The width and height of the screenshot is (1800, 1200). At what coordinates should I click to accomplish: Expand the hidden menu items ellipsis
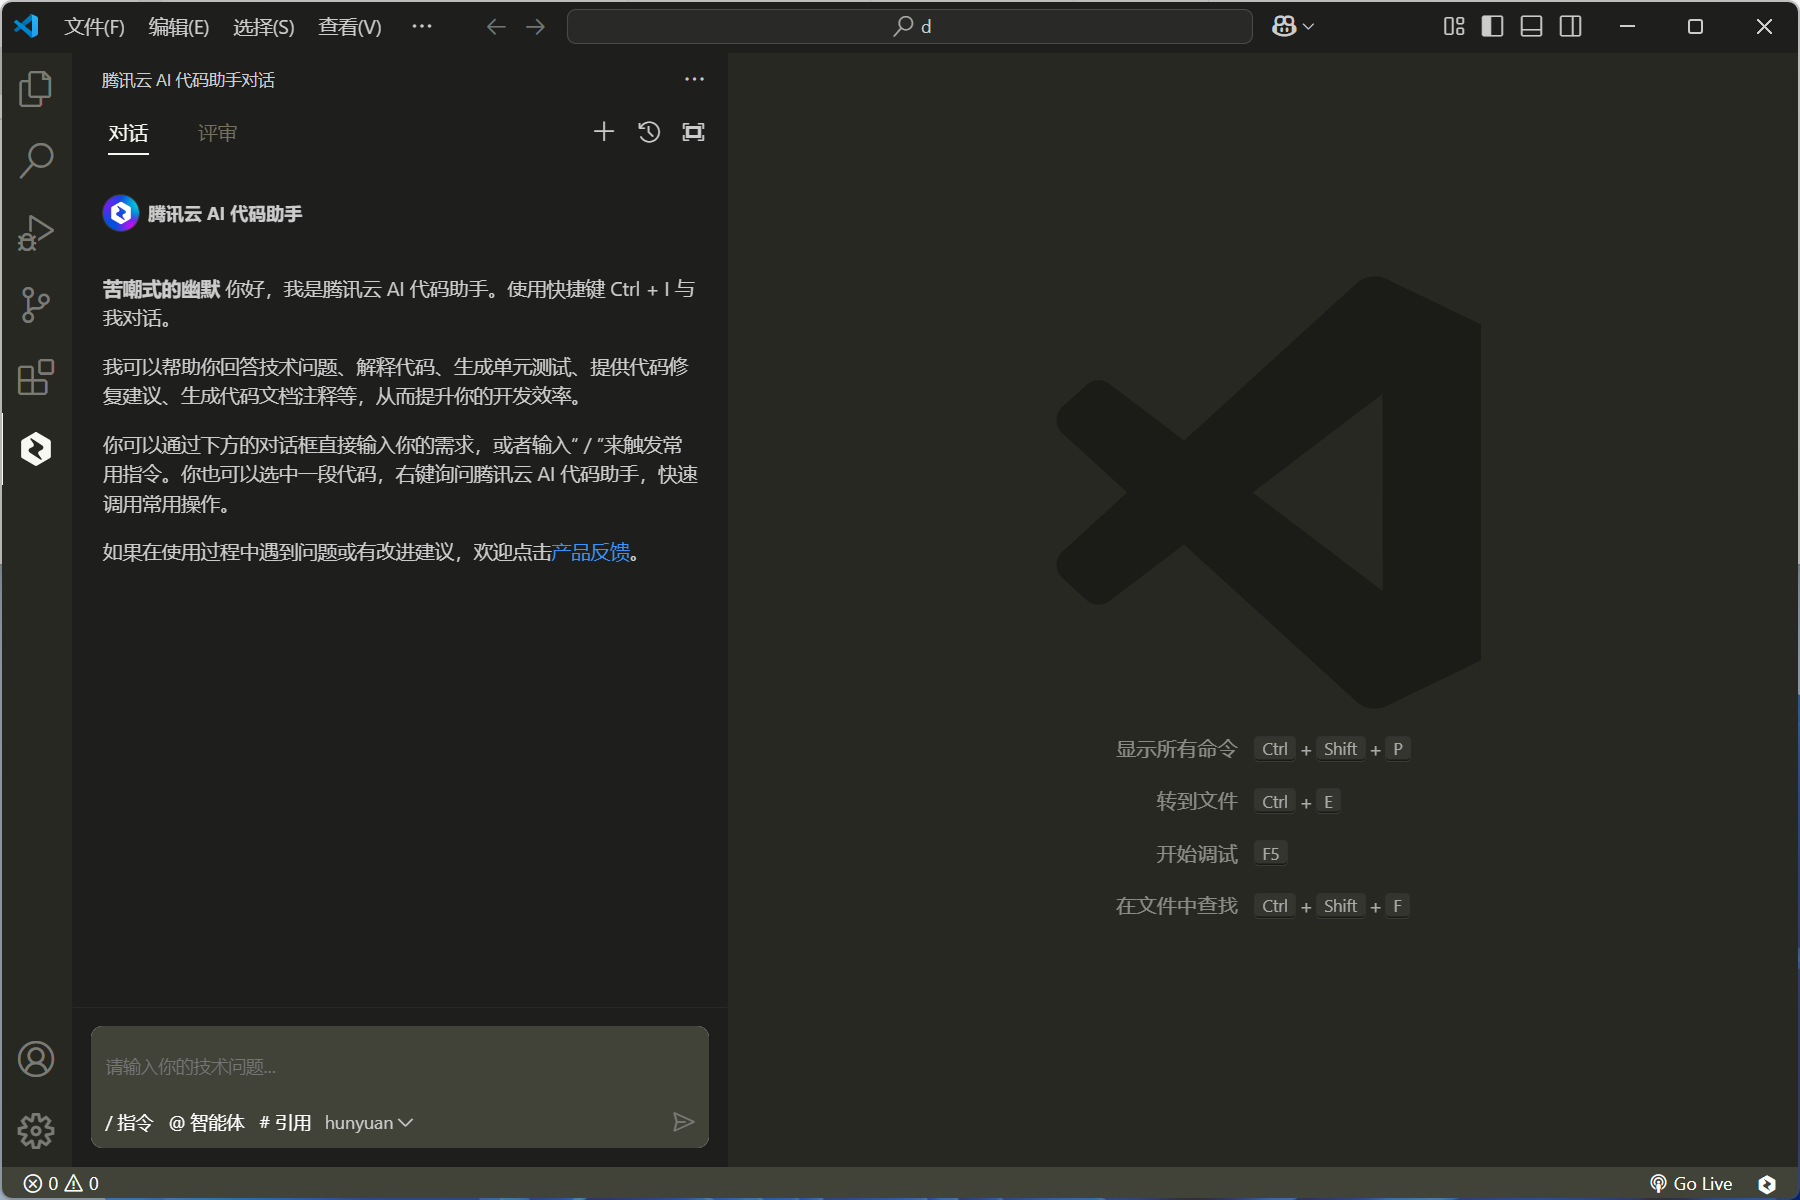tap(422, 27)
